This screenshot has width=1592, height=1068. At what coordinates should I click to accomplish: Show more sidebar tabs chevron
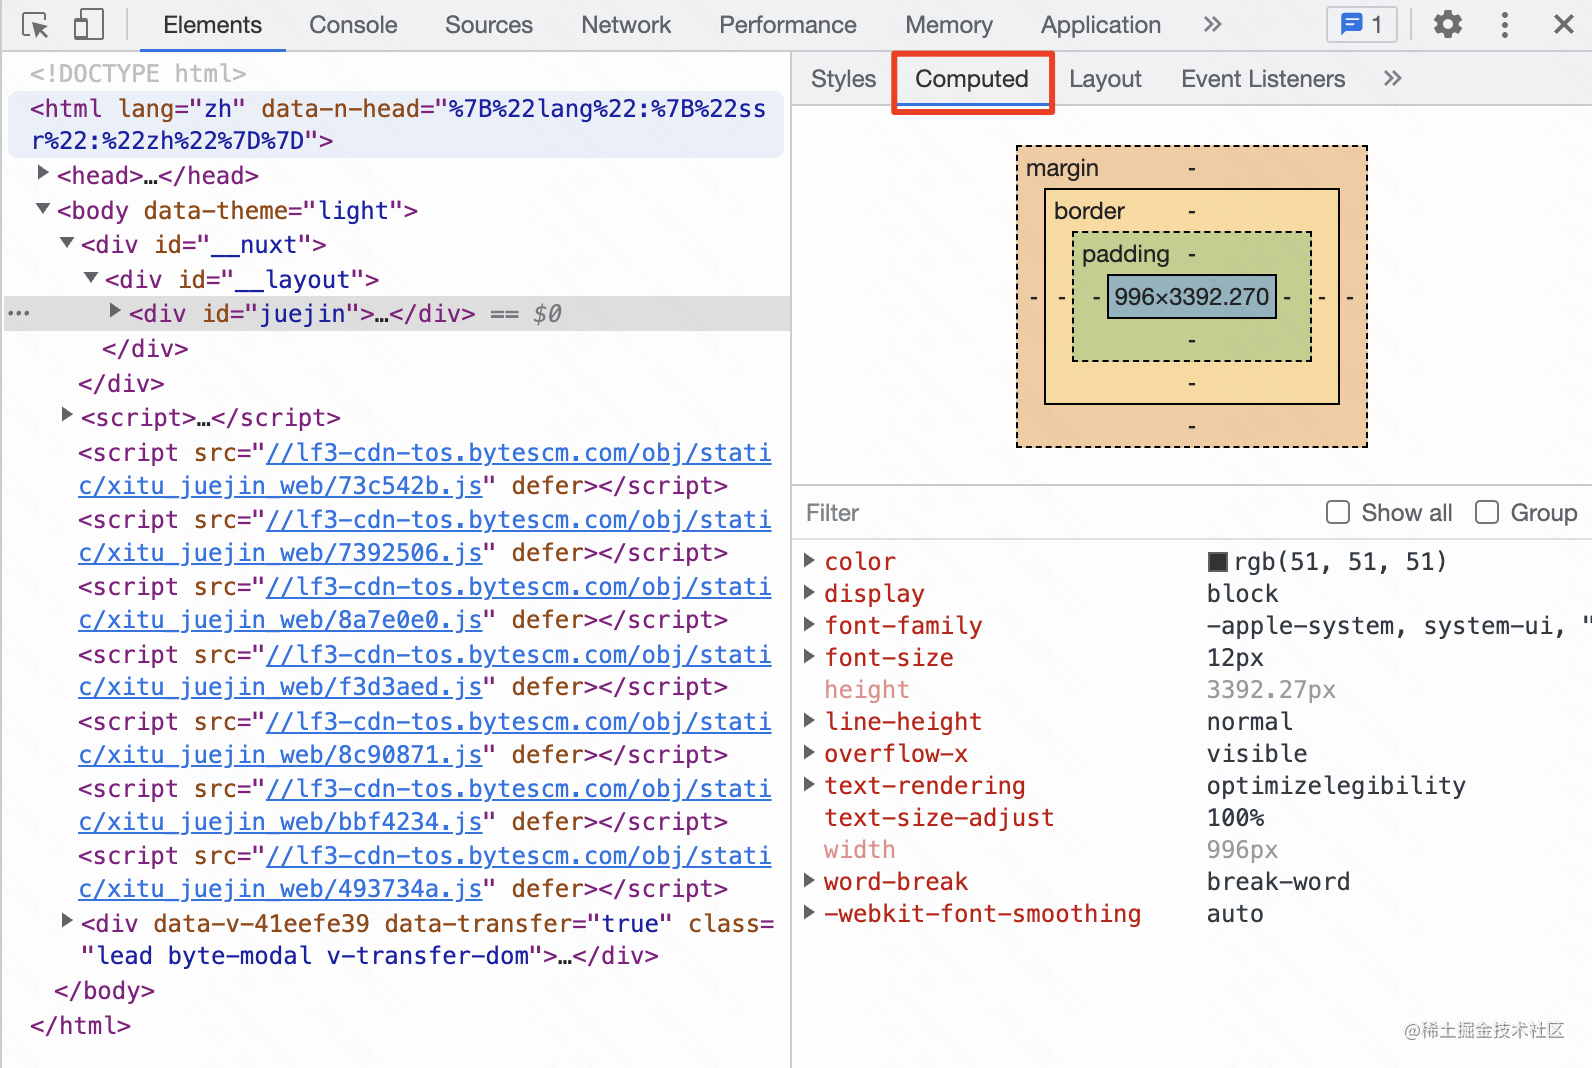click(1393, 79)
